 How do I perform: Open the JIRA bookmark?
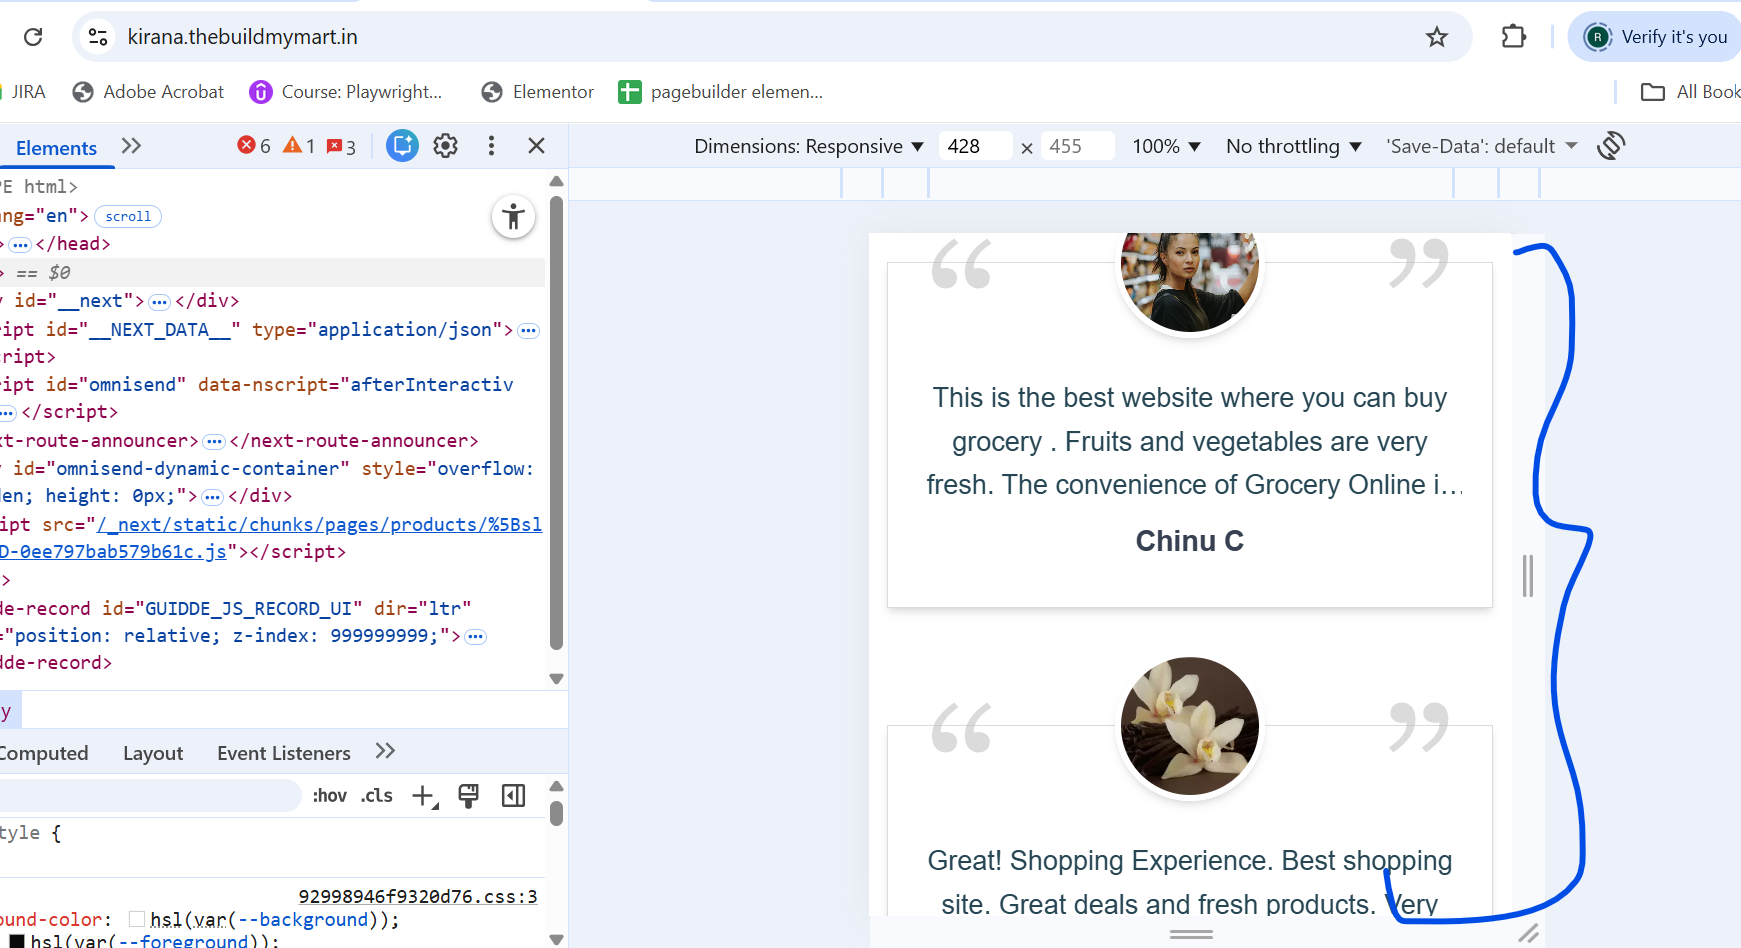tap(24, 92)
